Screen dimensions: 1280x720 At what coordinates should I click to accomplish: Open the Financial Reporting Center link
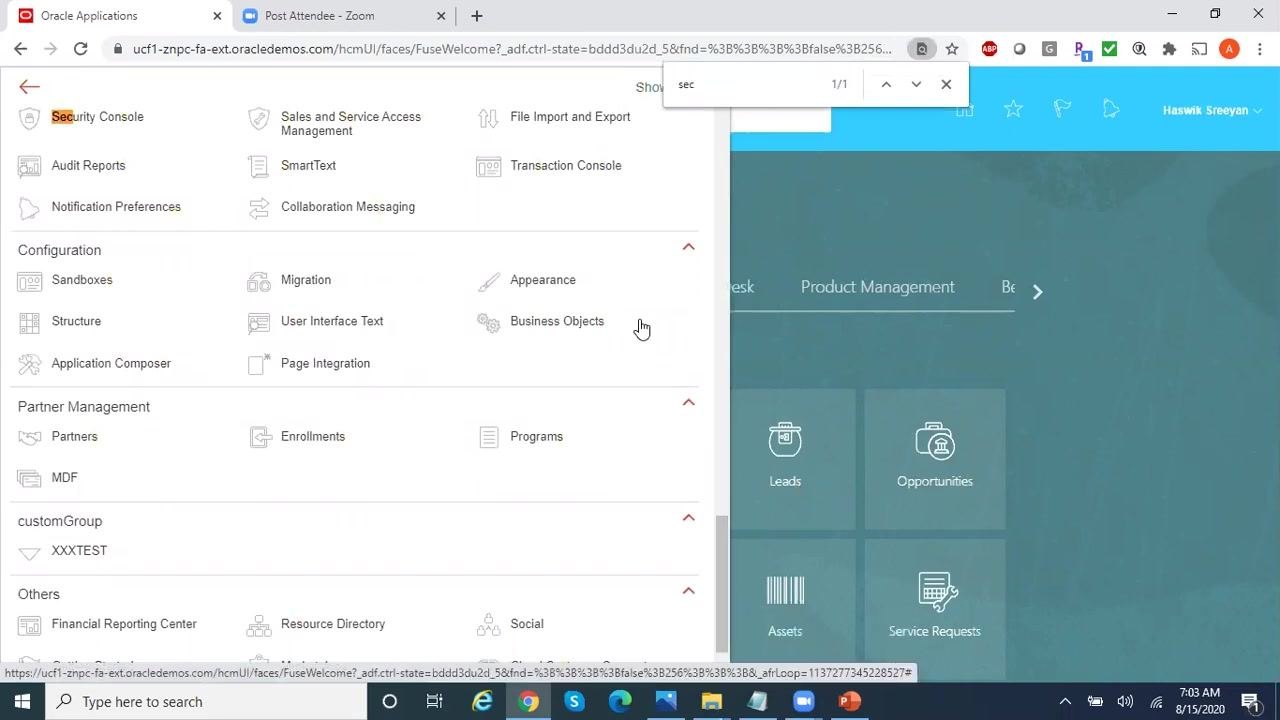point(124,624)
